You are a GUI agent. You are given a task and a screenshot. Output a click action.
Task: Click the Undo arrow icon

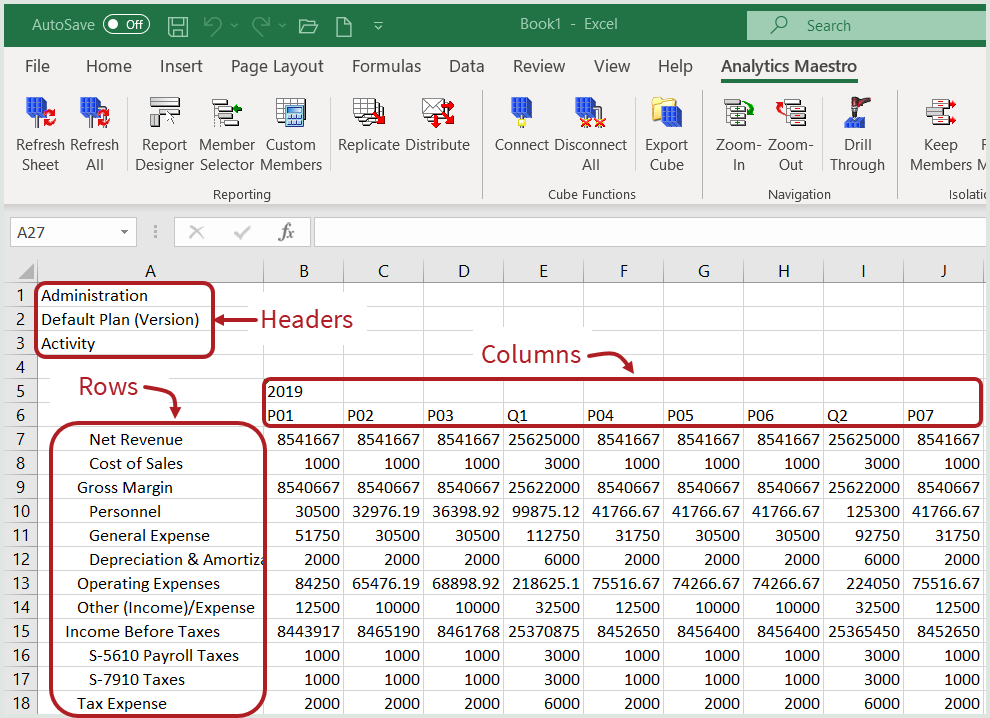[x=213, y=26]
